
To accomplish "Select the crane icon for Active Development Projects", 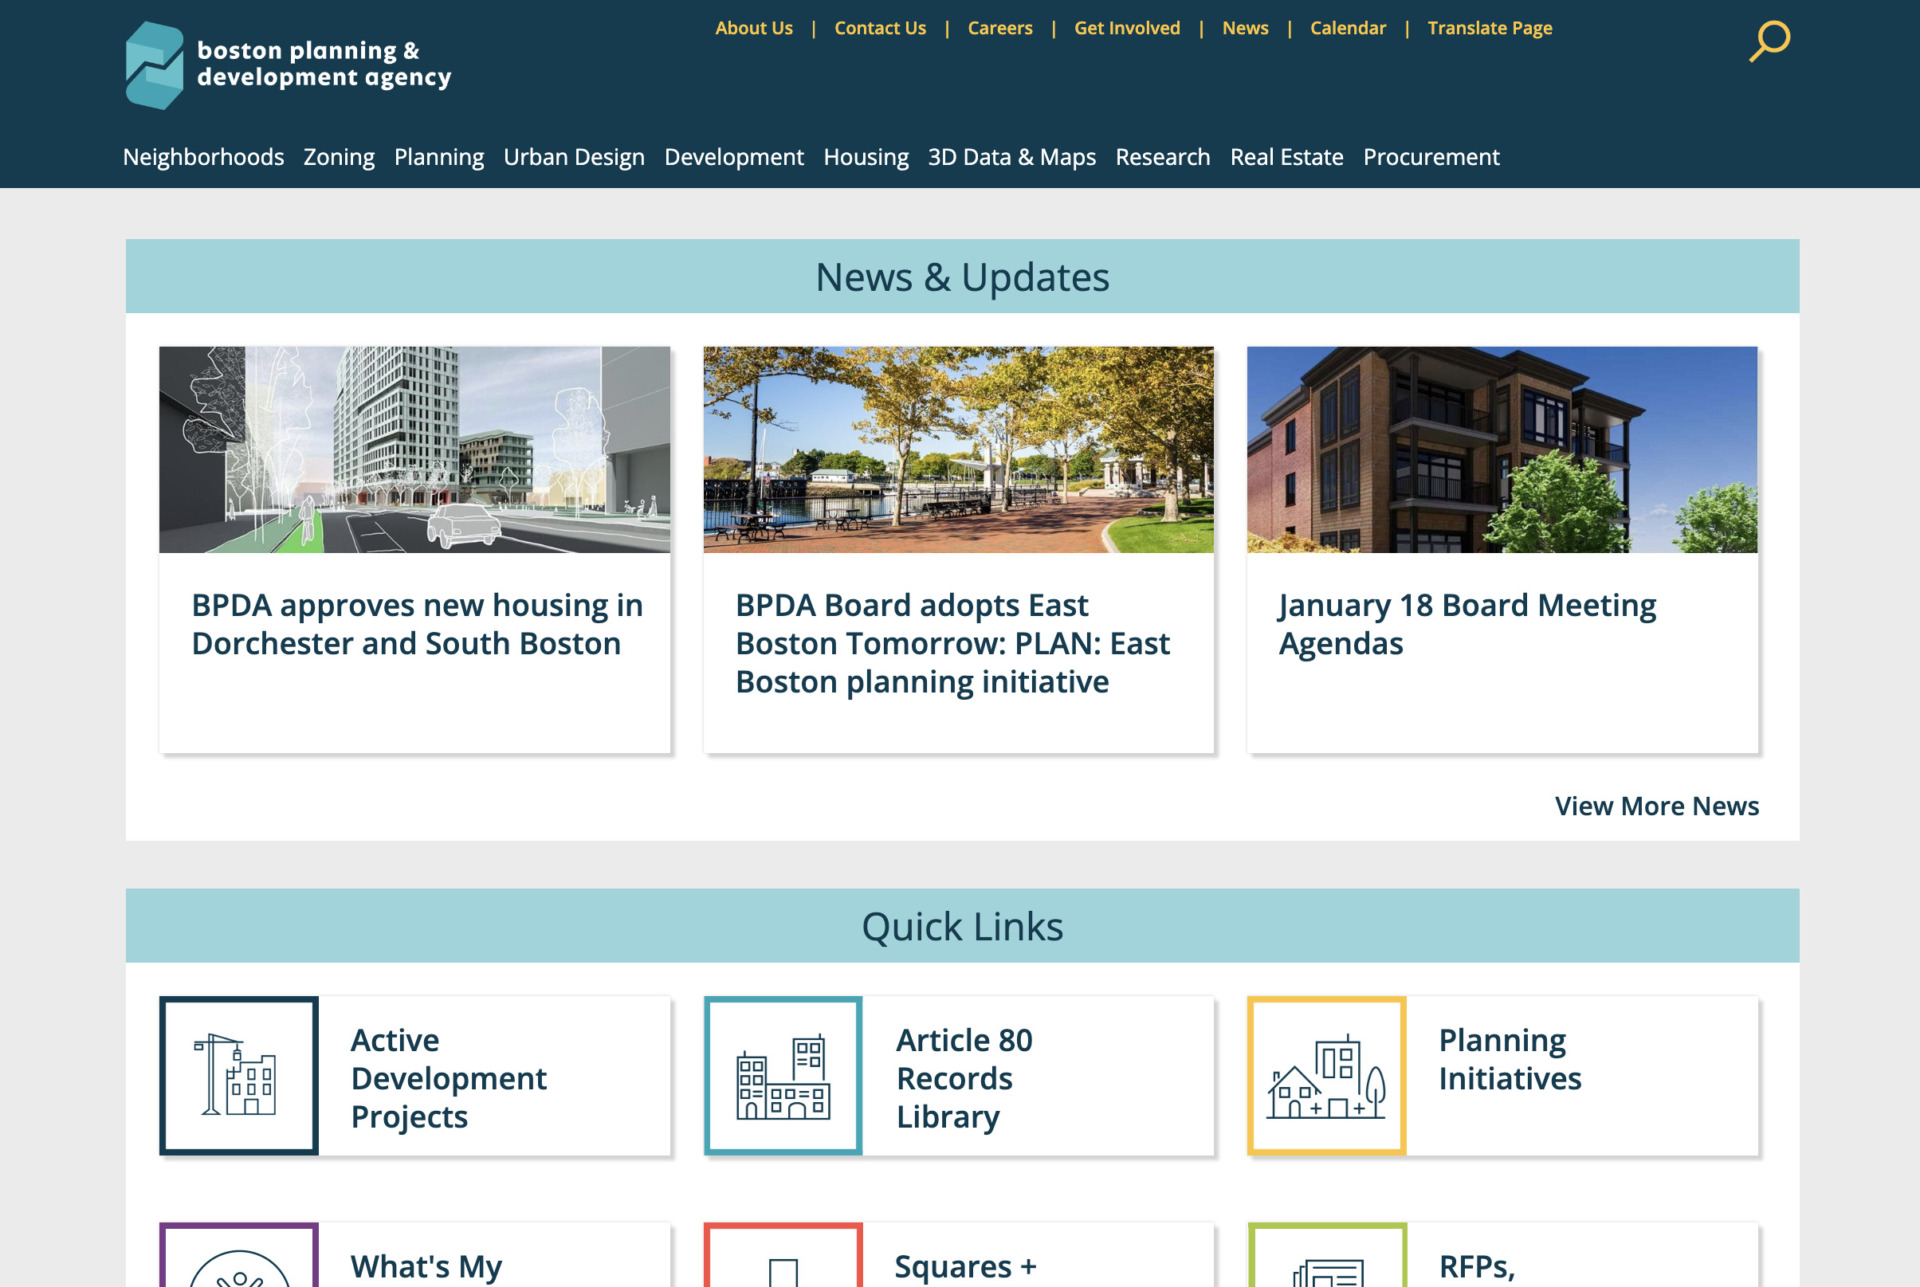I will point(238,1076).
